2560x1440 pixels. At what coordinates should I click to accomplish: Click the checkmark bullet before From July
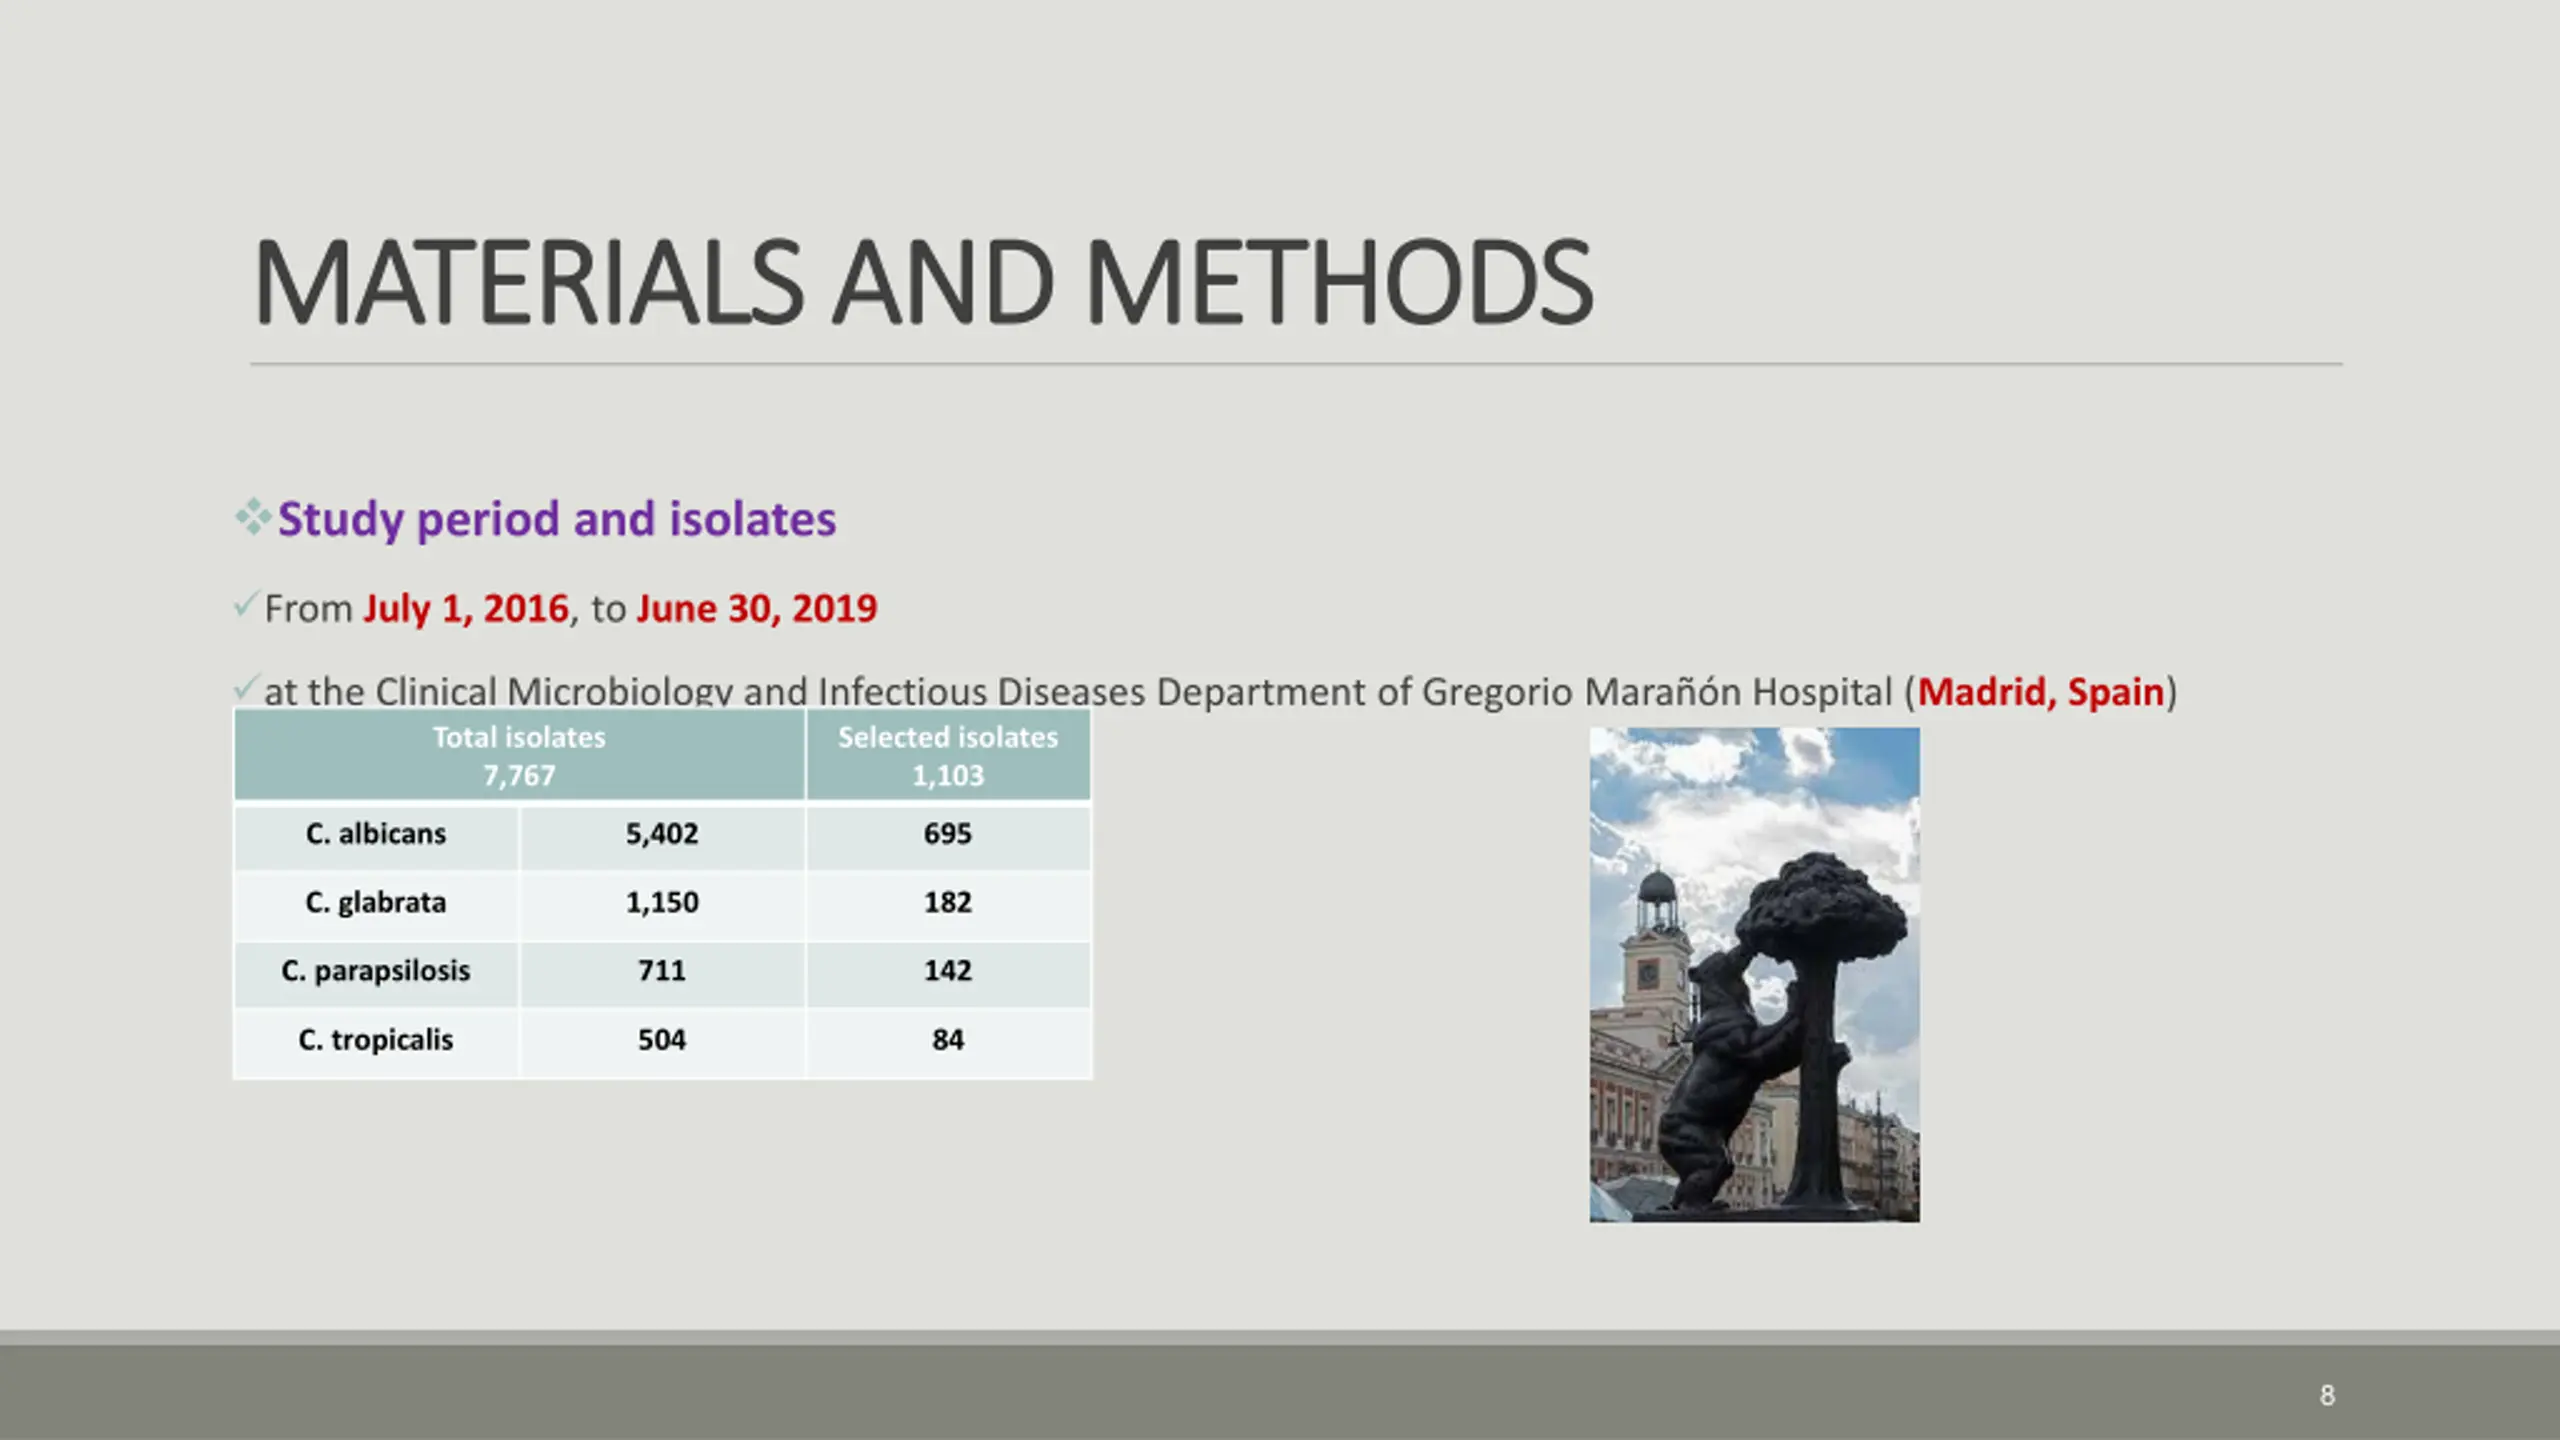click(245, 604)
